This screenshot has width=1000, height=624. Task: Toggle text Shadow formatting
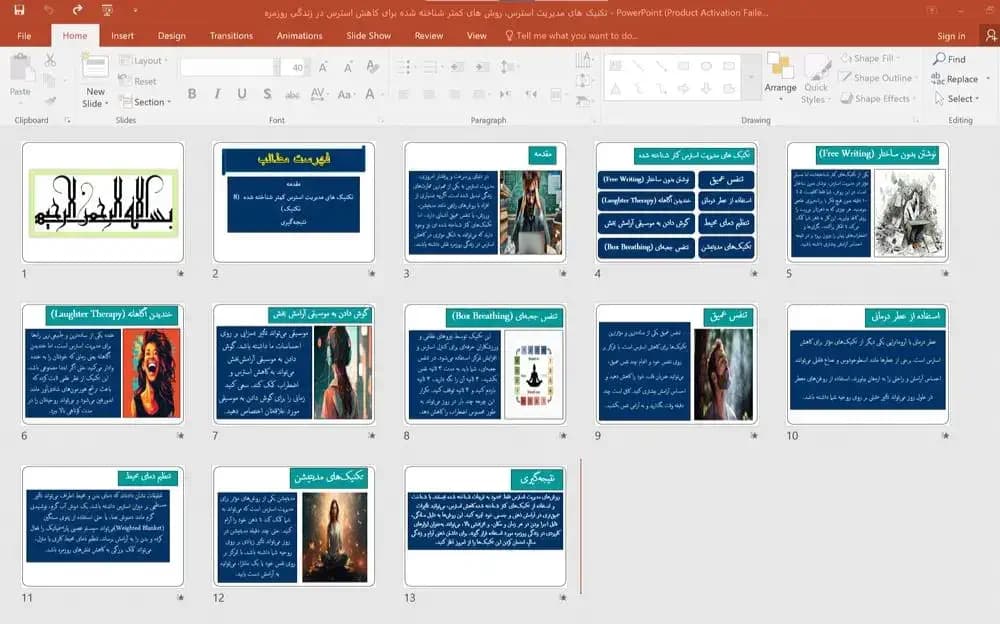[267, 94]
